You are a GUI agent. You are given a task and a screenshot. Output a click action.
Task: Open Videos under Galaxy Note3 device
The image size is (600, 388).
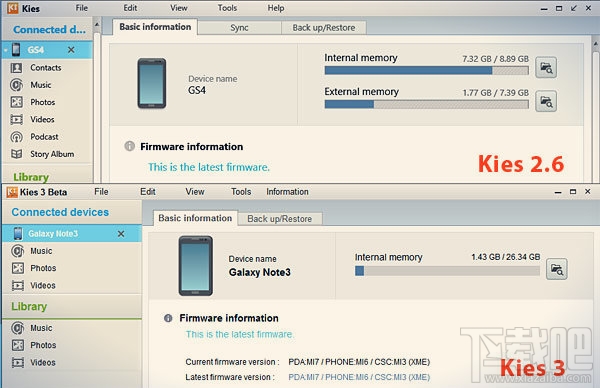[x=43, y=285]
